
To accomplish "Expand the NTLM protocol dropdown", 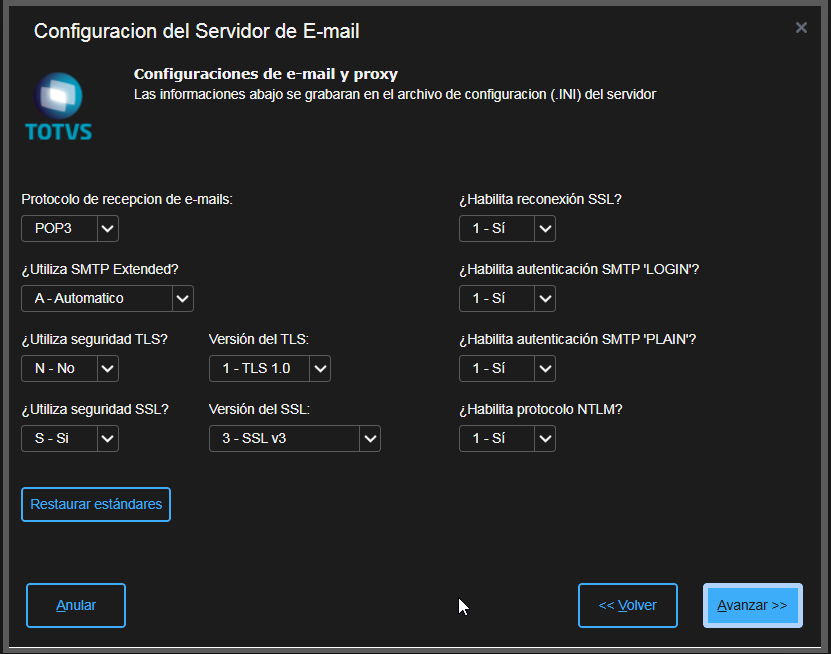I will point(507,438).
